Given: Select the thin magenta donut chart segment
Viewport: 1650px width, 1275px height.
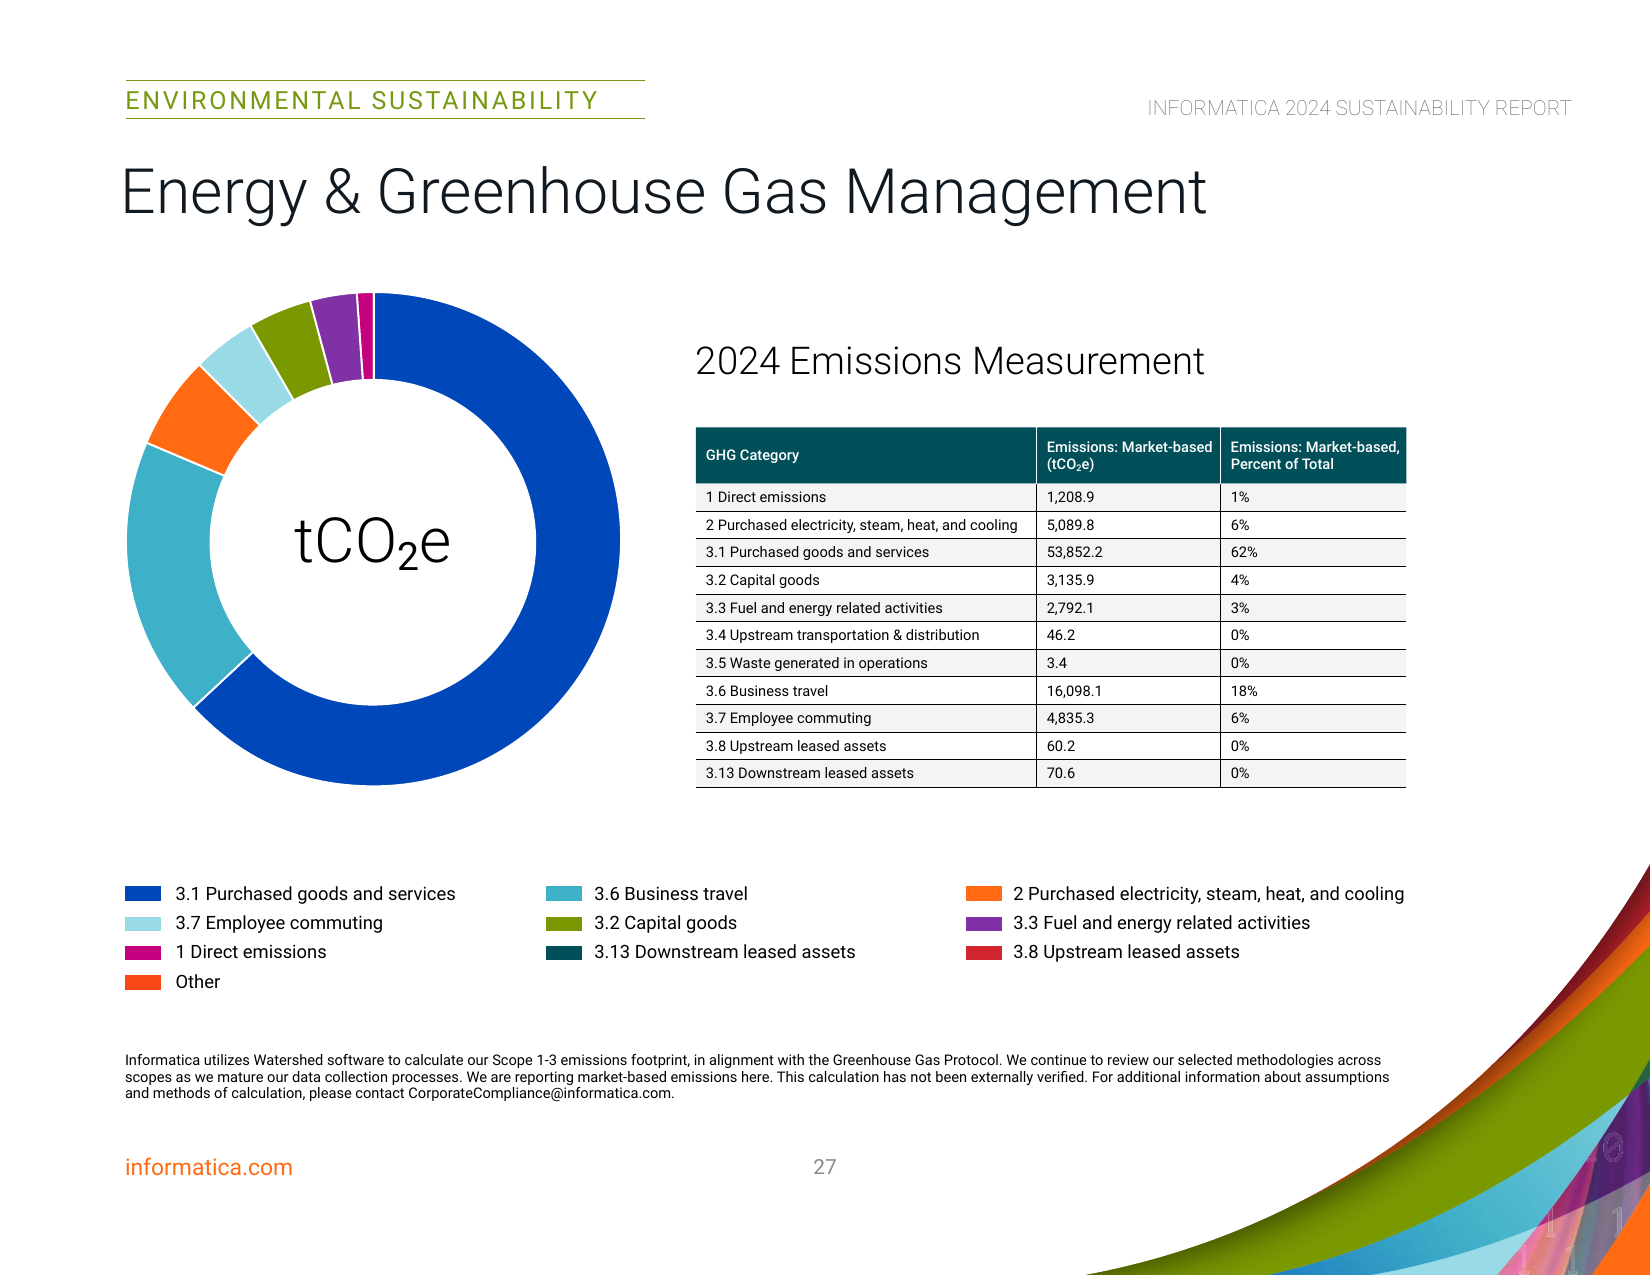Looking at the screenshot, I should (x=366, y=336).
